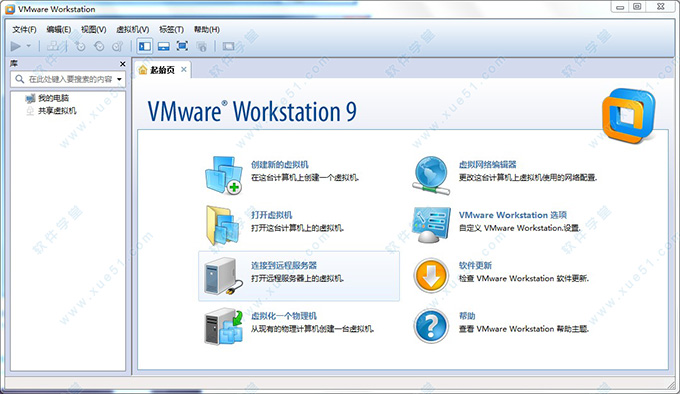
Task: Expand the library search dropdown arrow
Action: 119,79
